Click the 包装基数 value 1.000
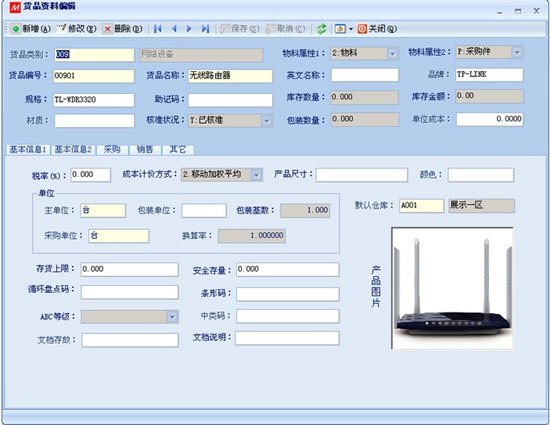Image resolution: width=550 pixels, height=425 pixels. point(305,211)
